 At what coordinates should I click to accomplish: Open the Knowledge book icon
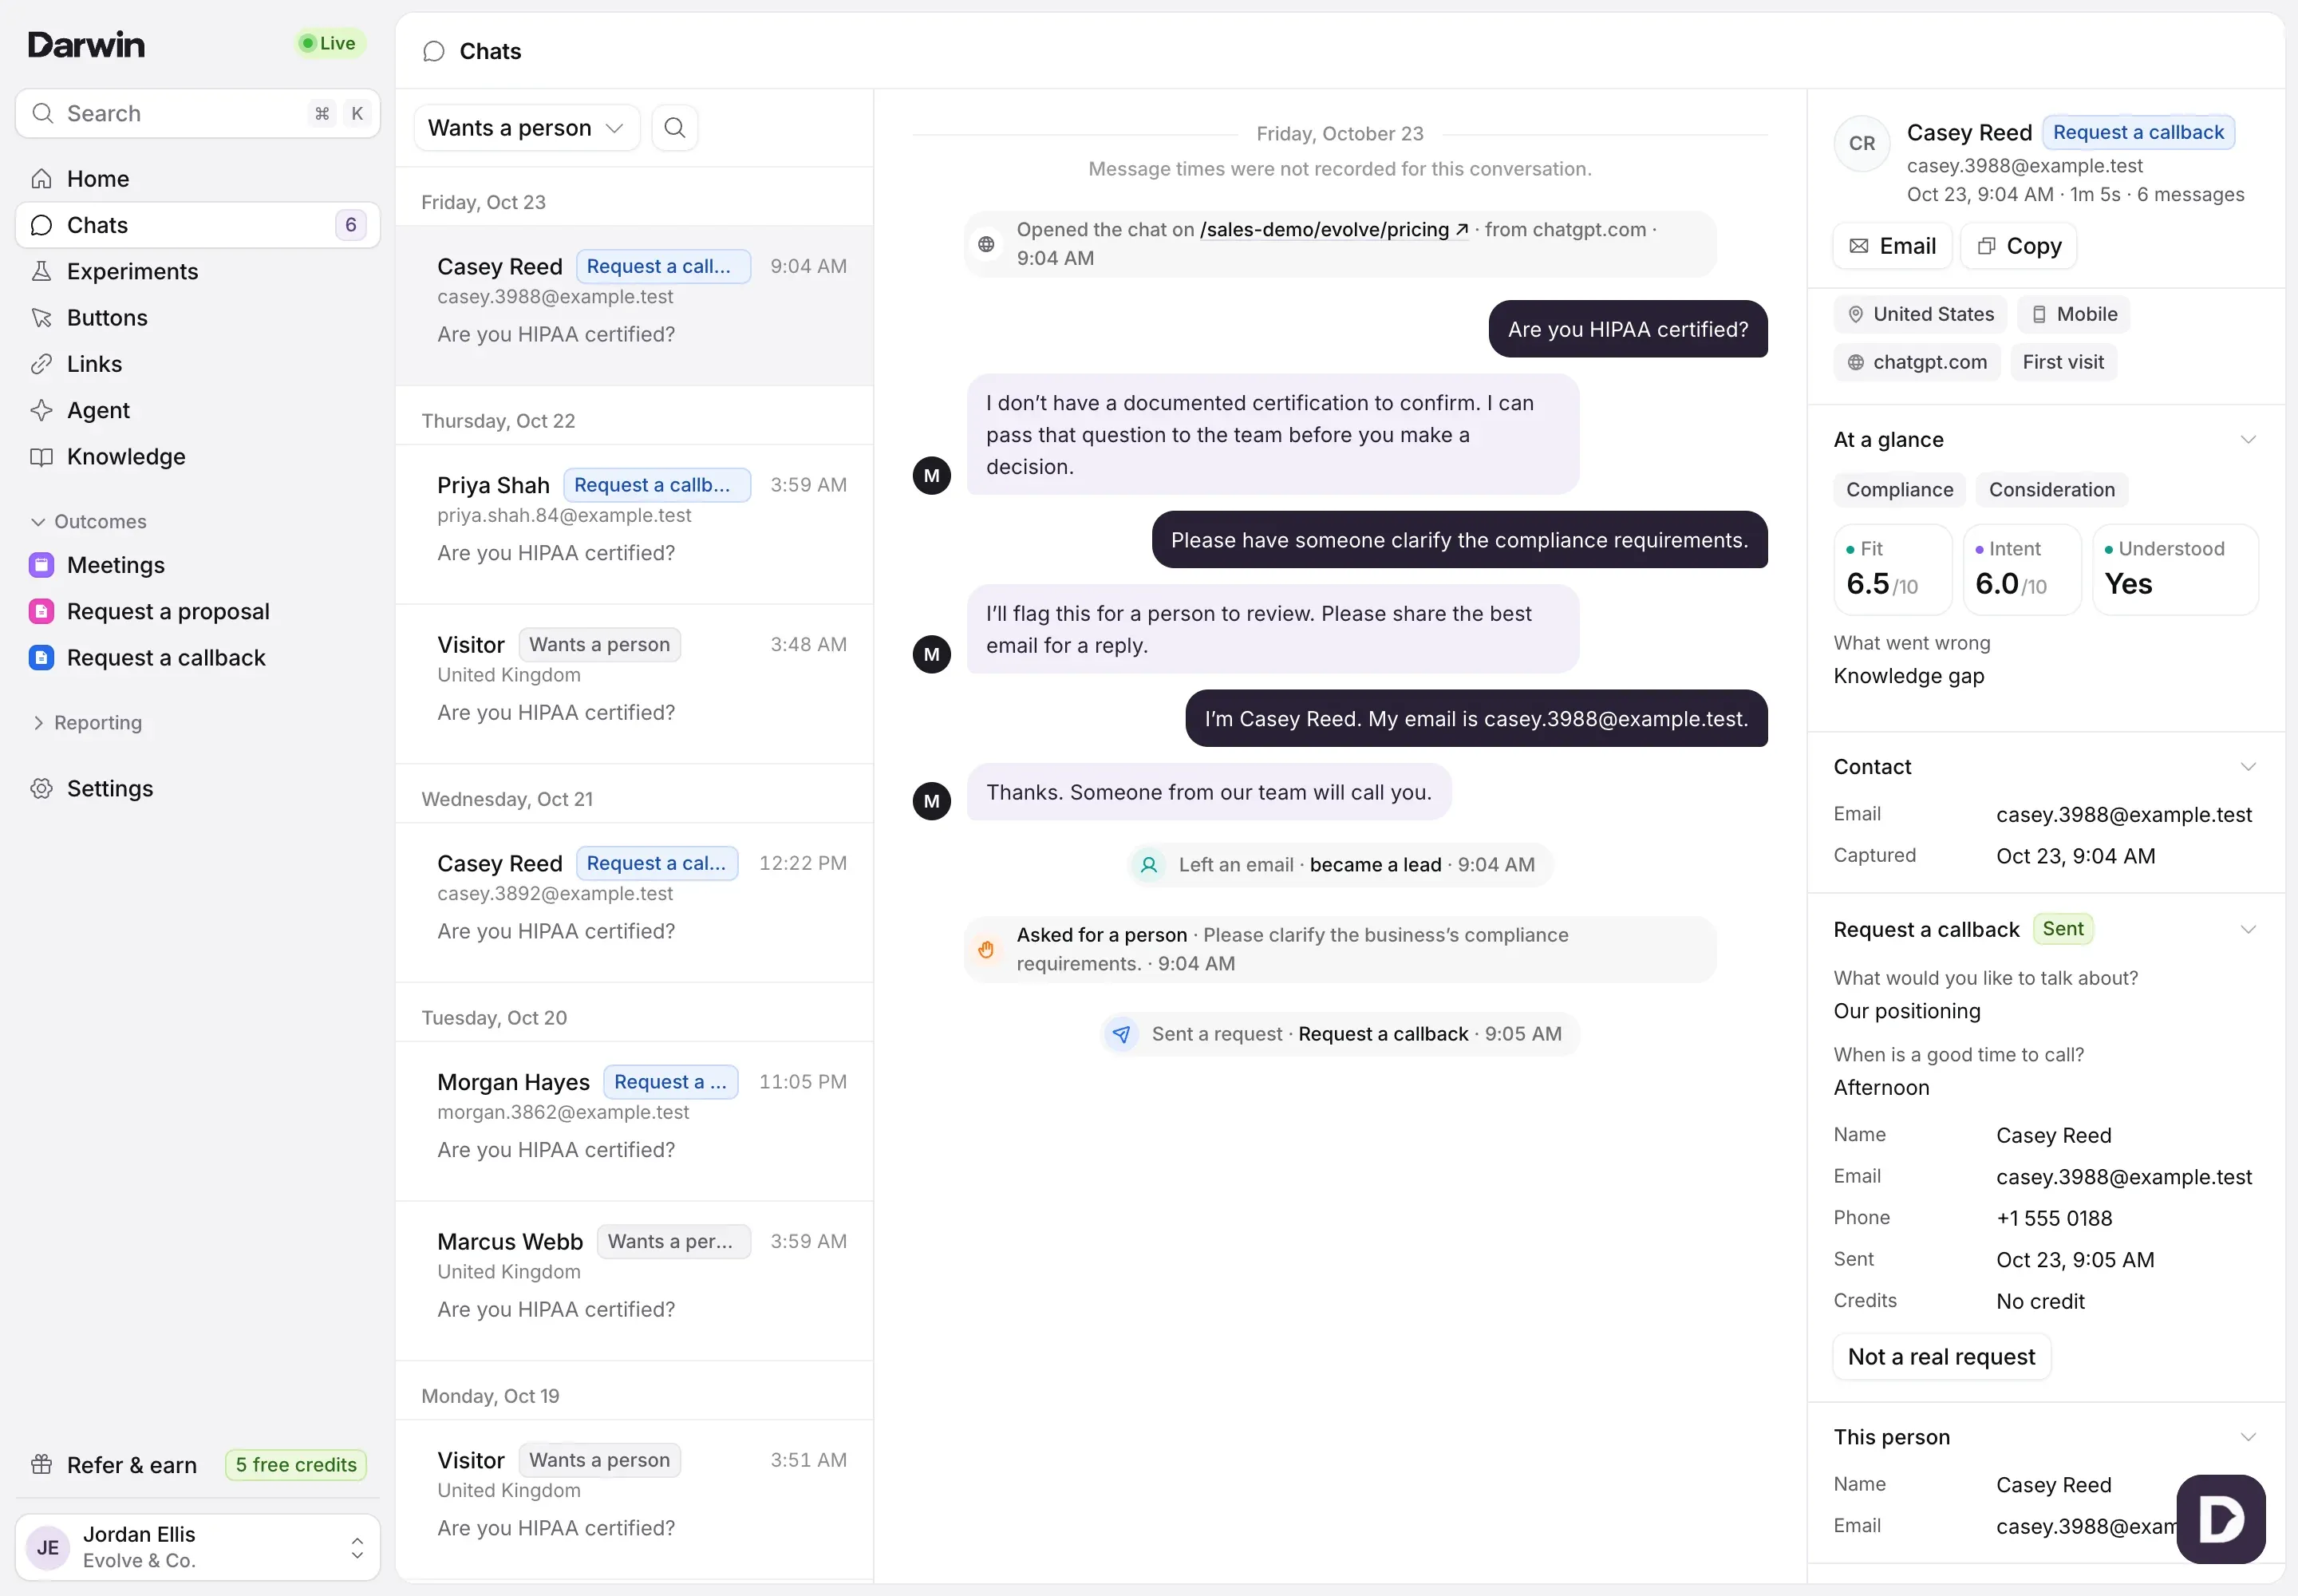coord(41,457)
